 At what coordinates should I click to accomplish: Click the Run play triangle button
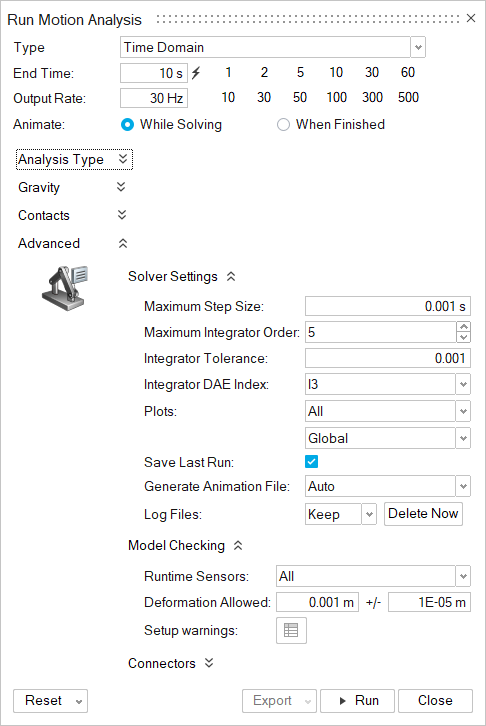tap(357, 701)
